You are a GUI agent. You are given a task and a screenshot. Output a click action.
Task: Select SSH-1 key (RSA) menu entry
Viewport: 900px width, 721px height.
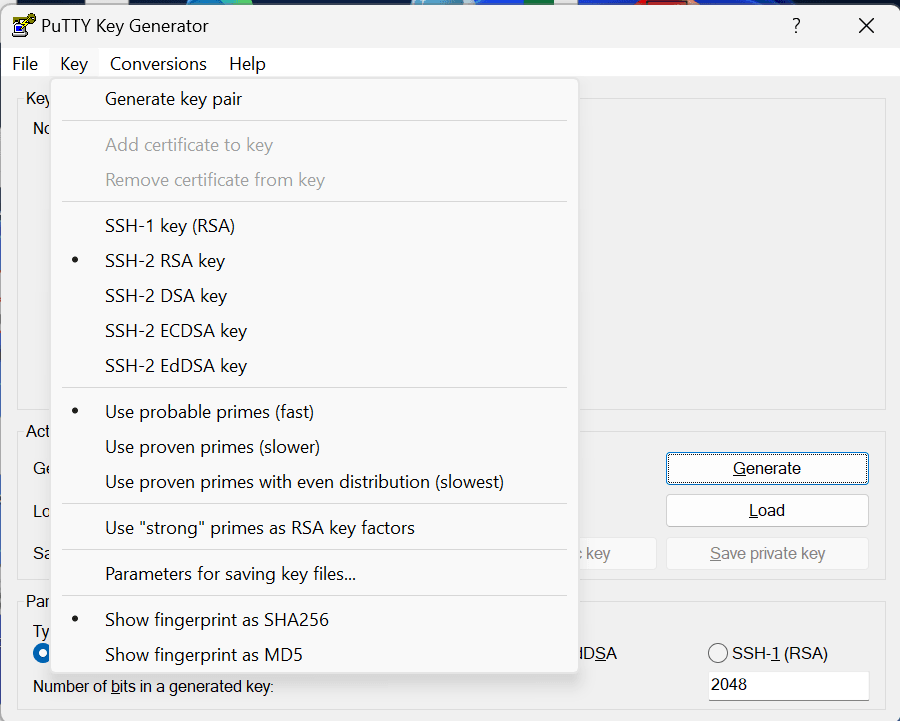(x=315, y=226)
